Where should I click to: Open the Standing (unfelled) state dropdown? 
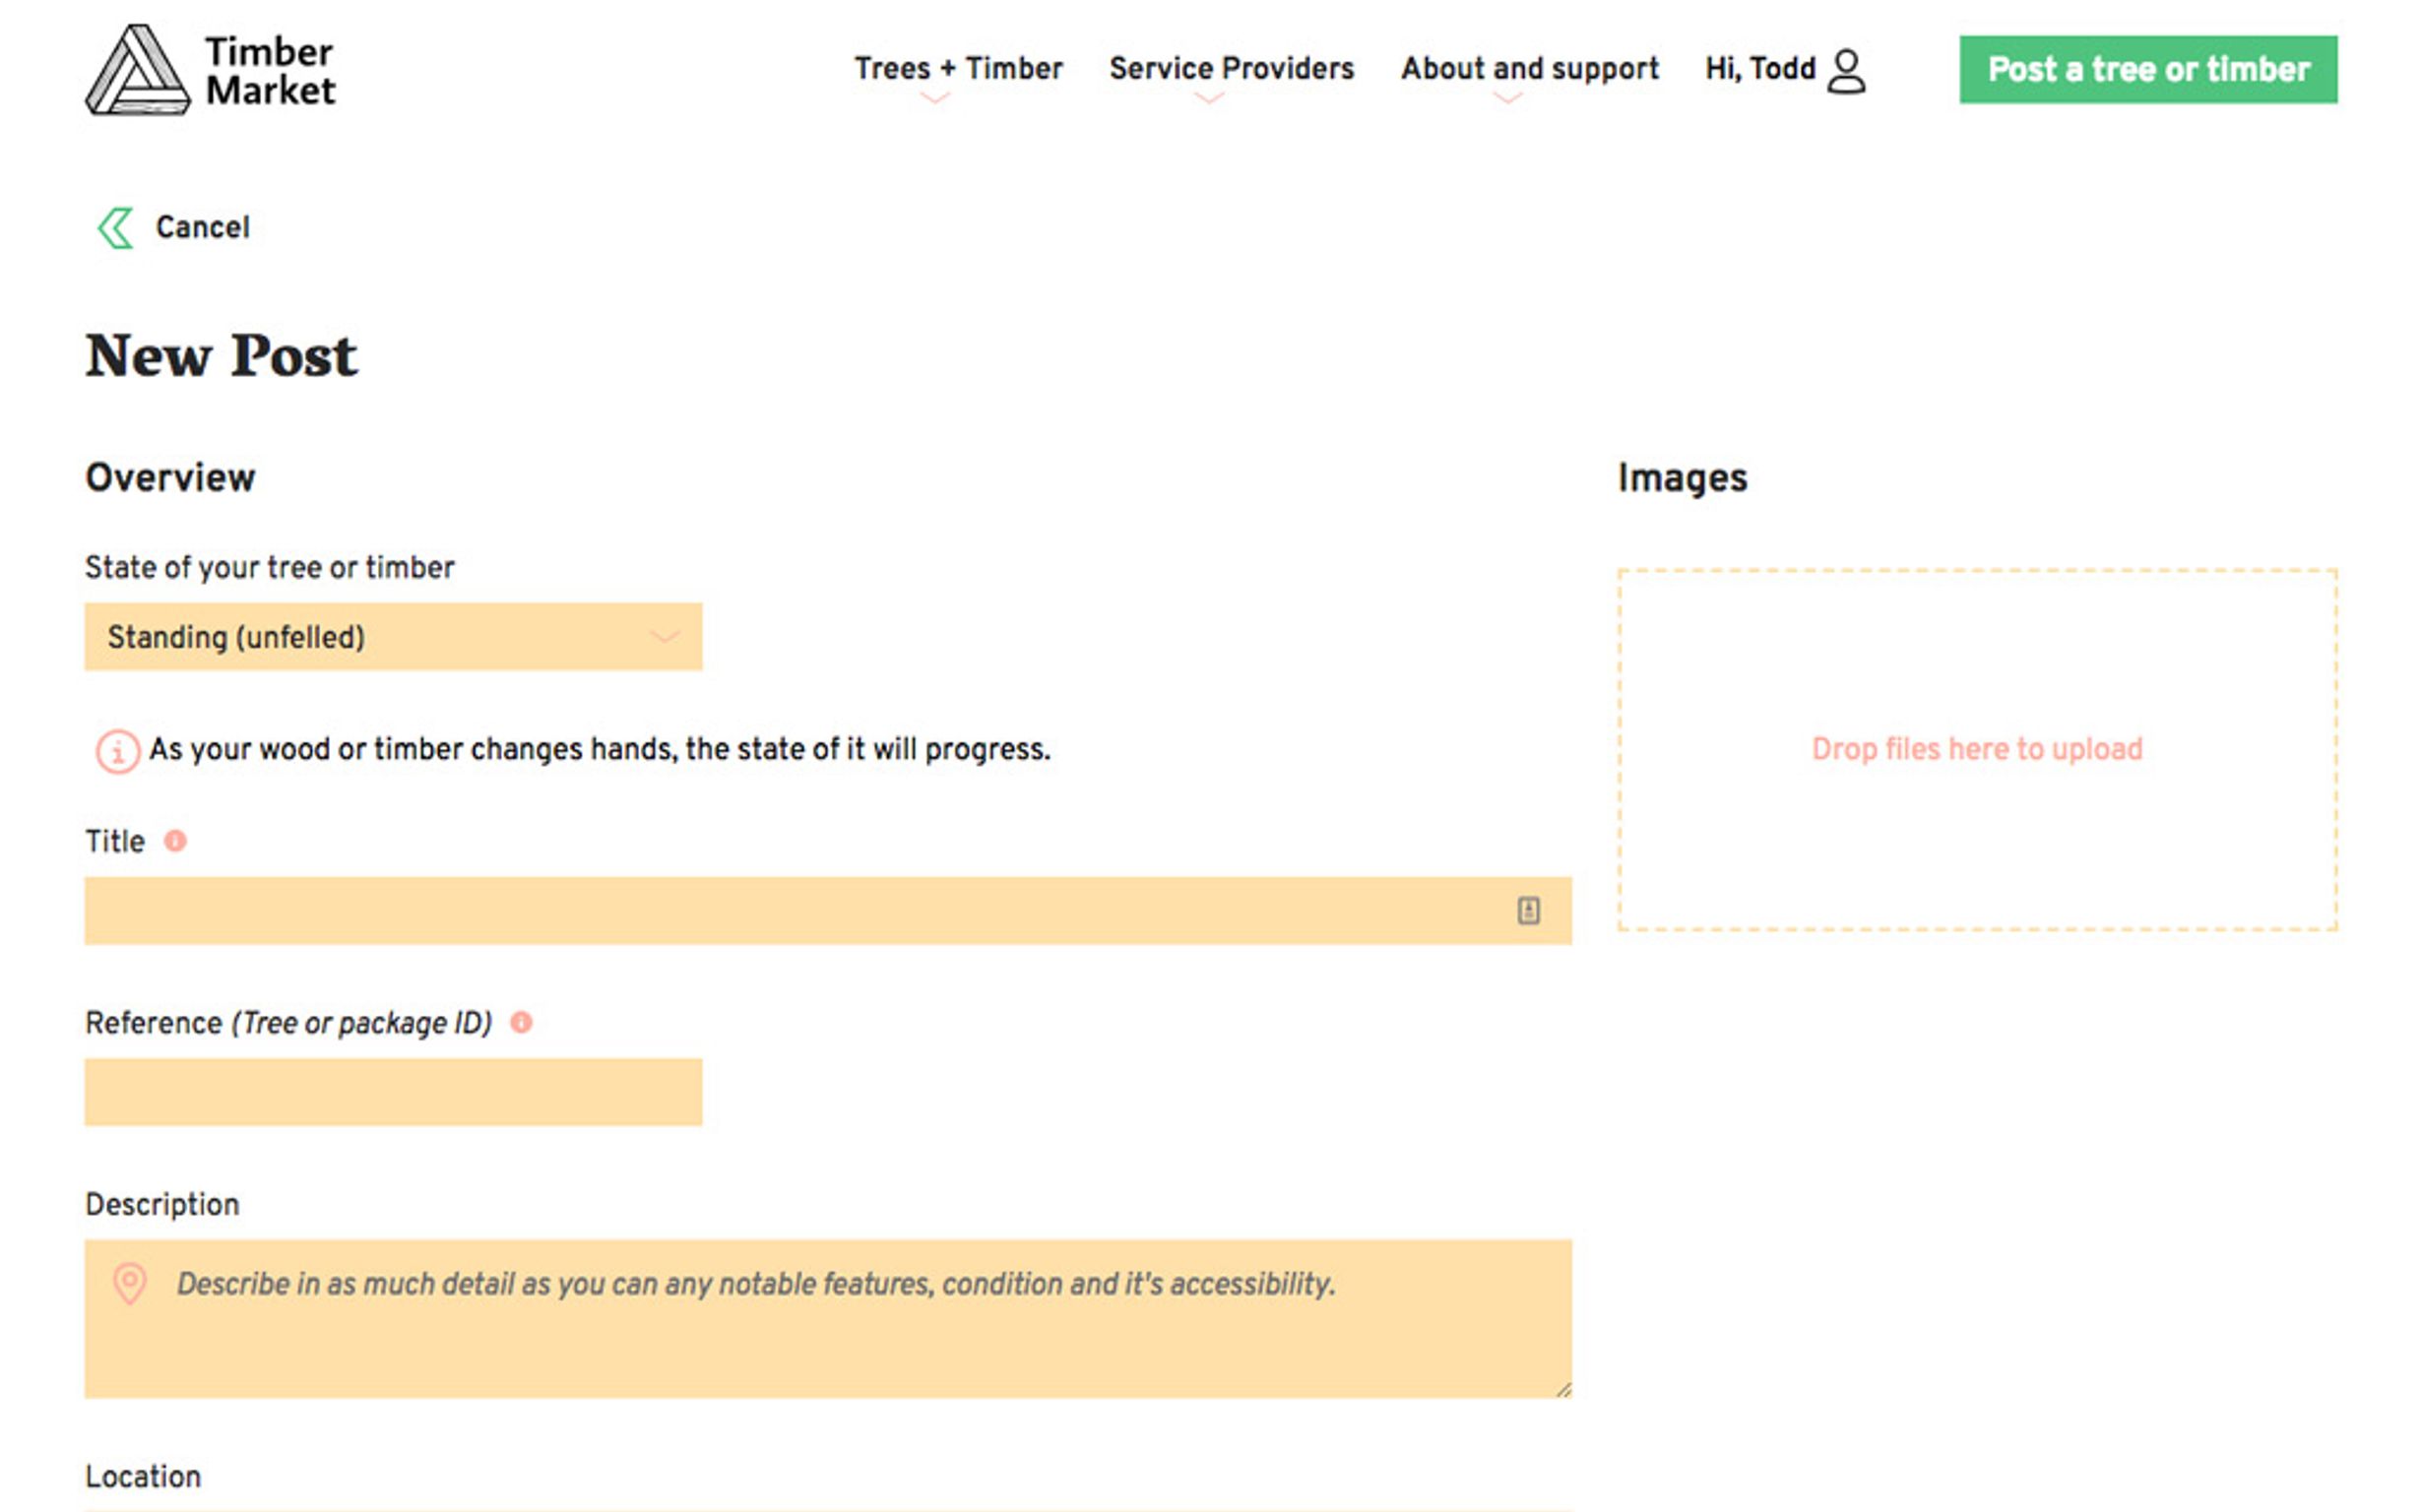(393, 636)
